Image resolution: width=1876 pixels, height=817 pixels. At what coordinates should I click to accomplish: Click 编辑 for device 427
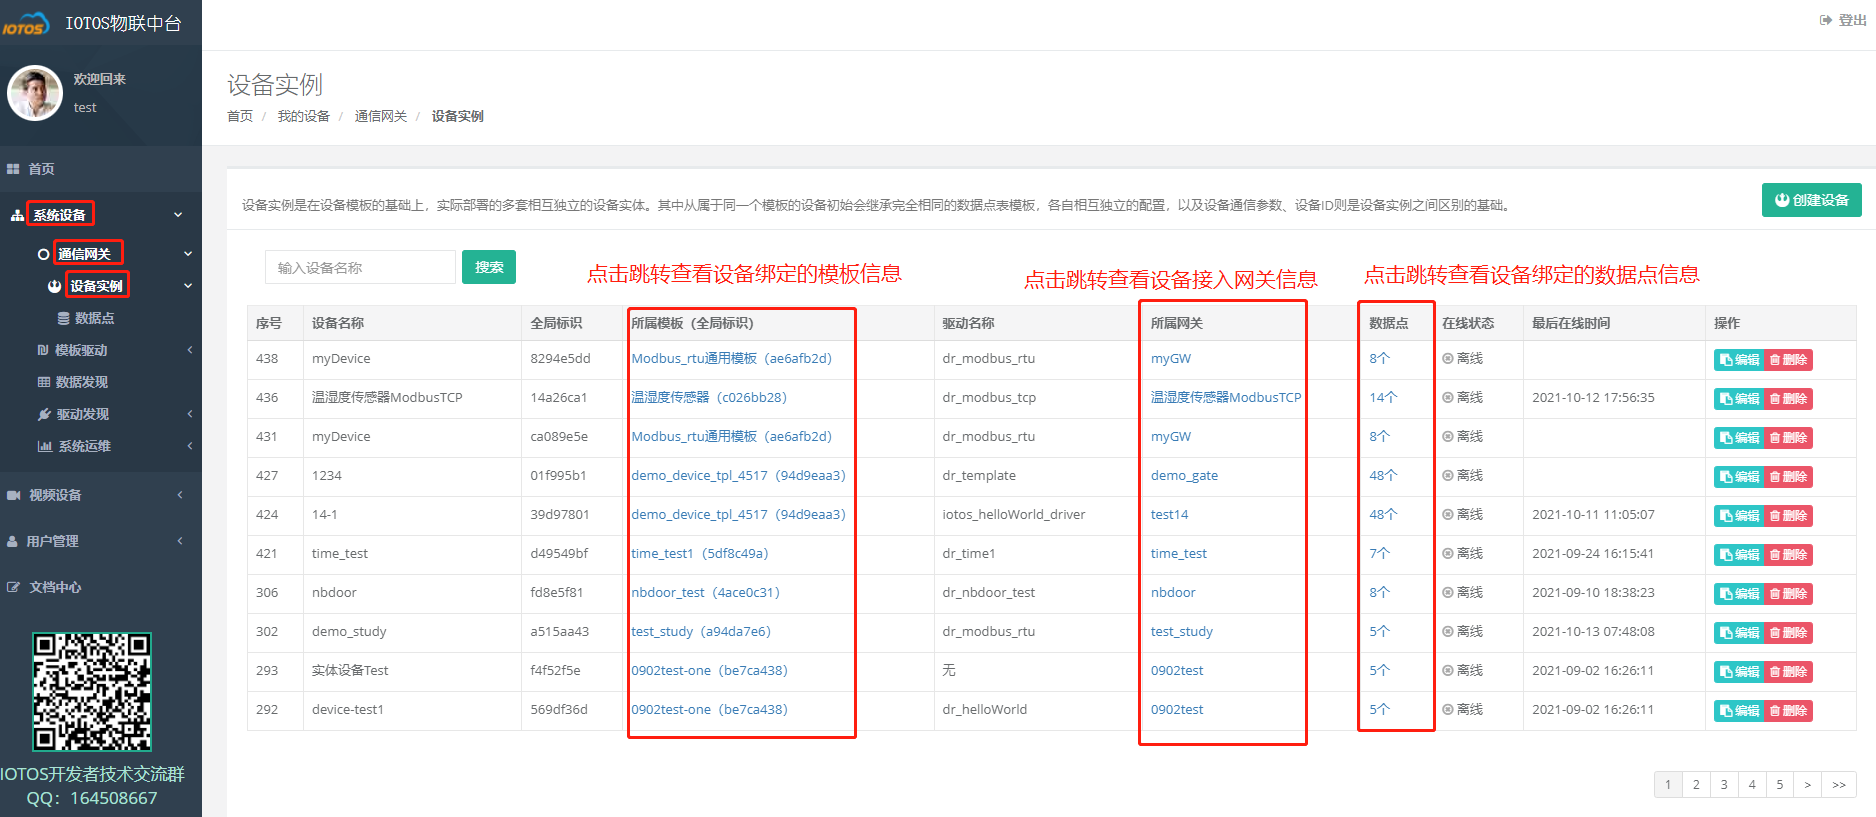click(1738, 477)
